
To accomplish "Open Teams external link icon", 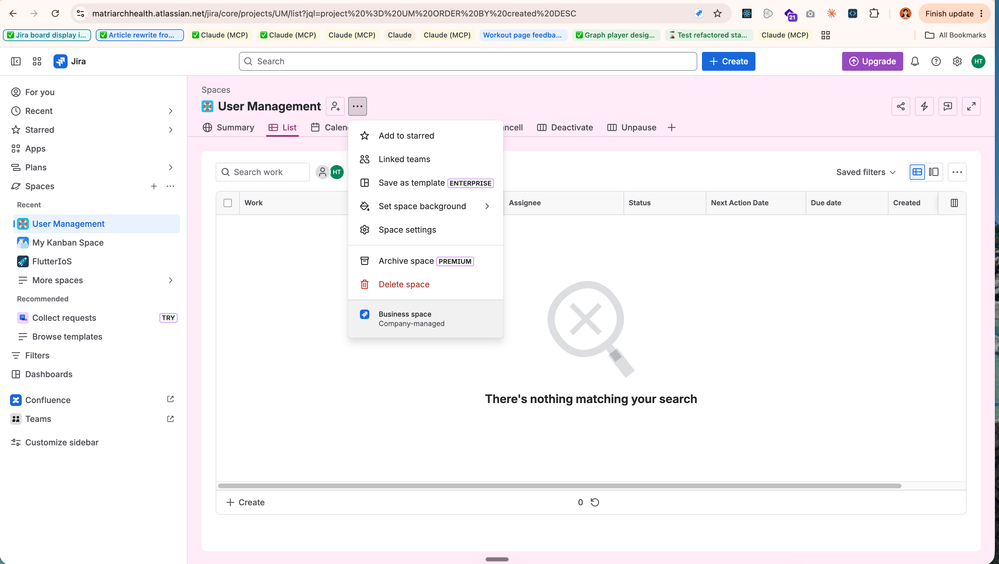I will 170,419.
